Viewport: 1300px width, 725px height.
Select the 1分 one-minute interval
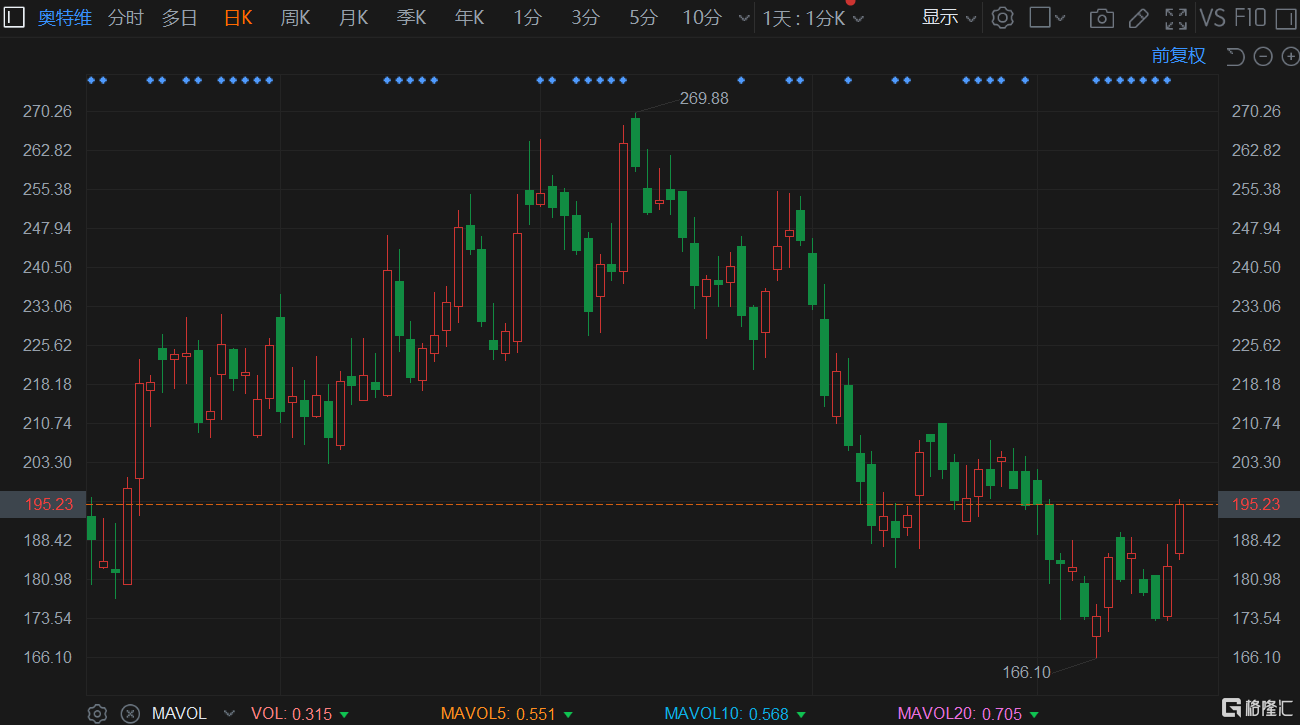(x=528, y=17)
